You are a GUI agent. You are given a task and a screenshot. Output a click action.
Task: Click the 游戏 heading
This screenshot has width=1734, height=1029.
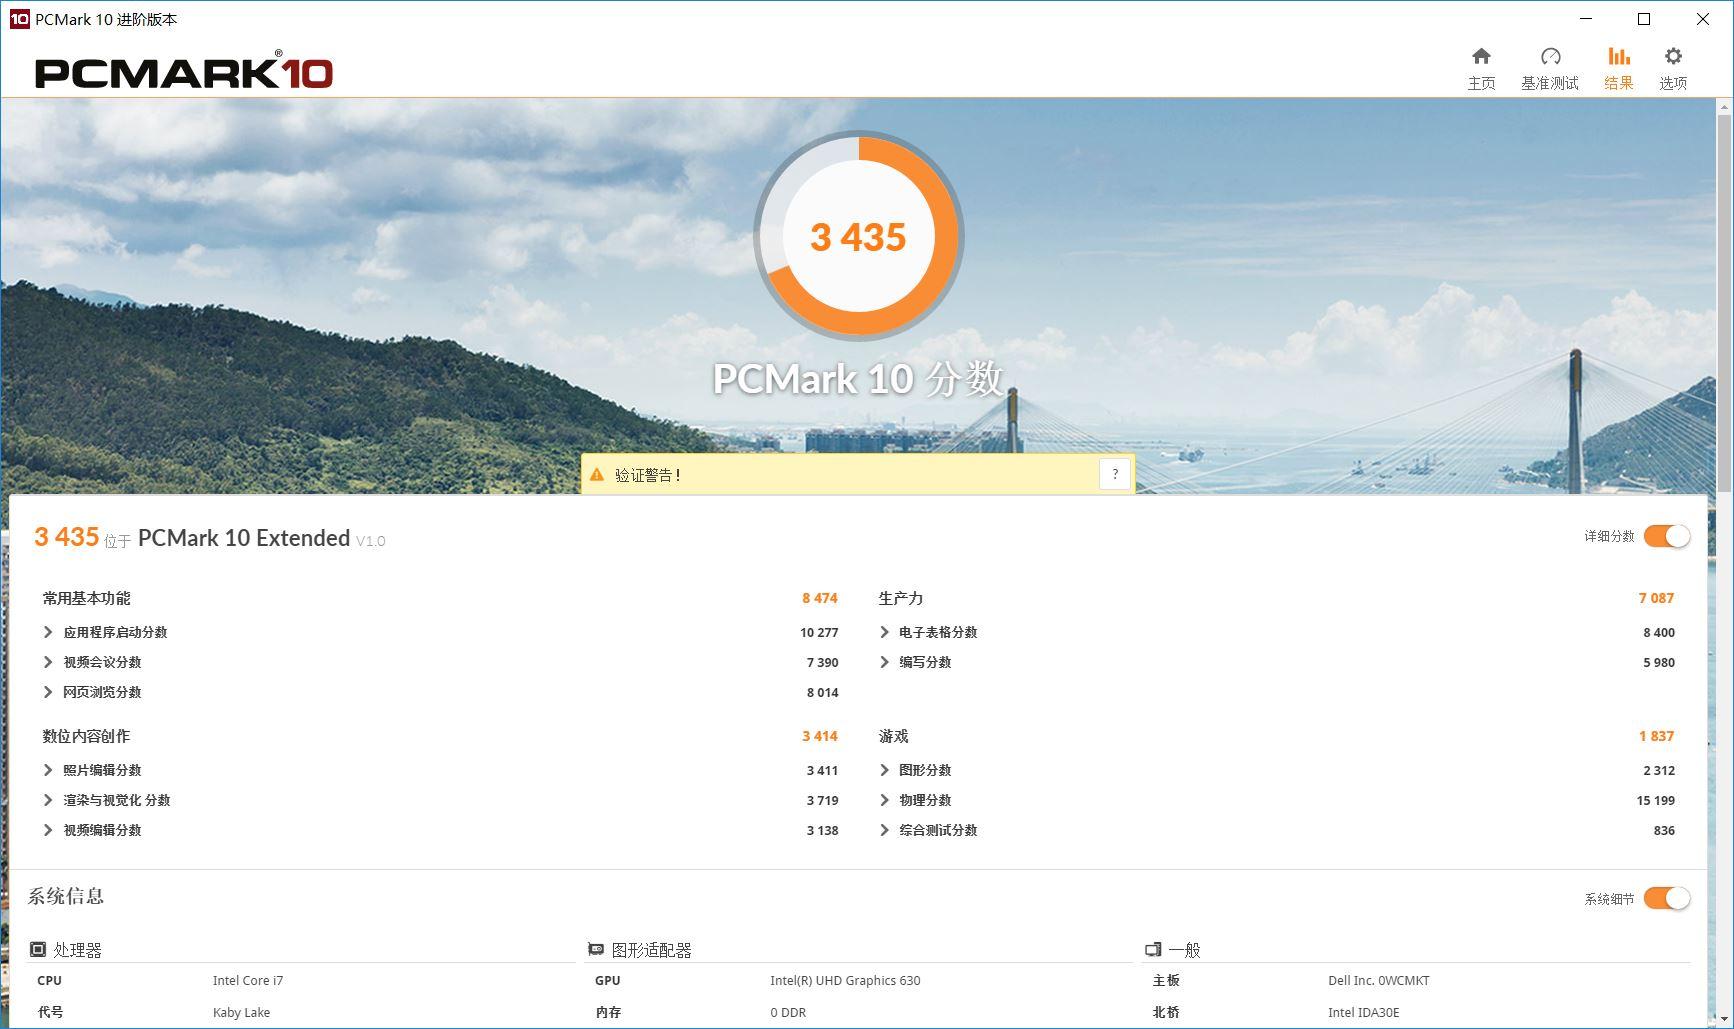pyautogui.click(x=893, y=736)
